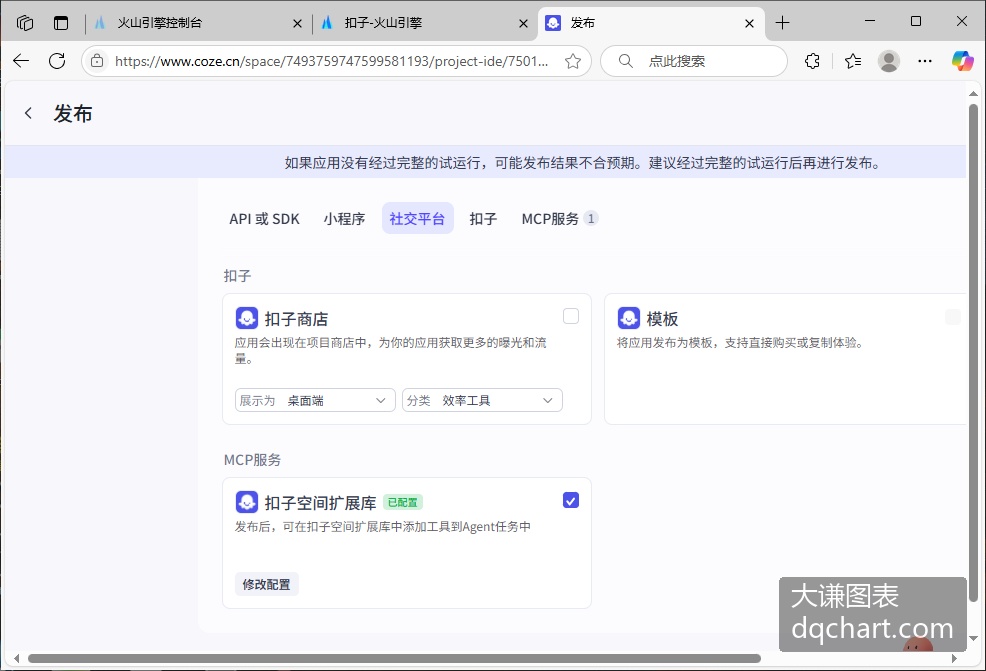Open a new browser tab

click(782, 23)
